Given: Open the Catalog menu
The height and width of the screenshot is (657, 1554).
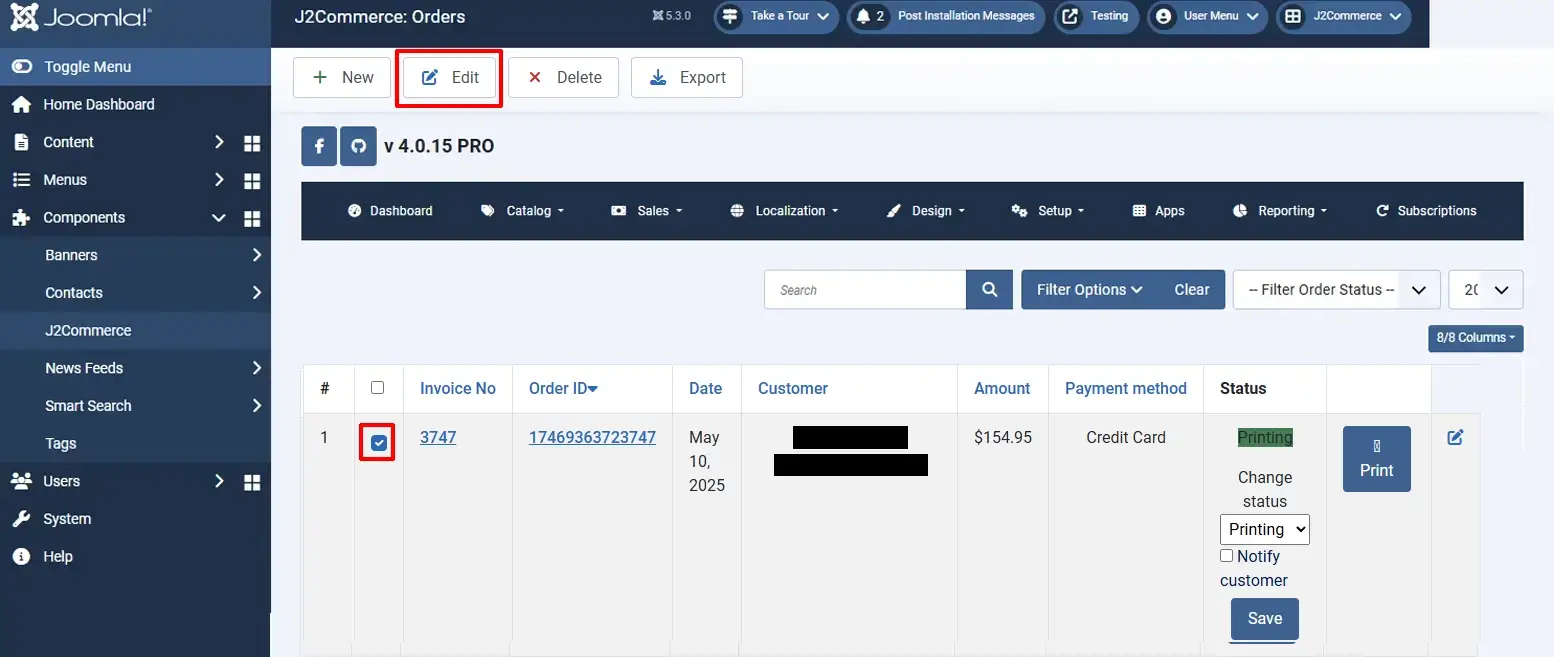Looking at the screenshot, I should 522,211.
